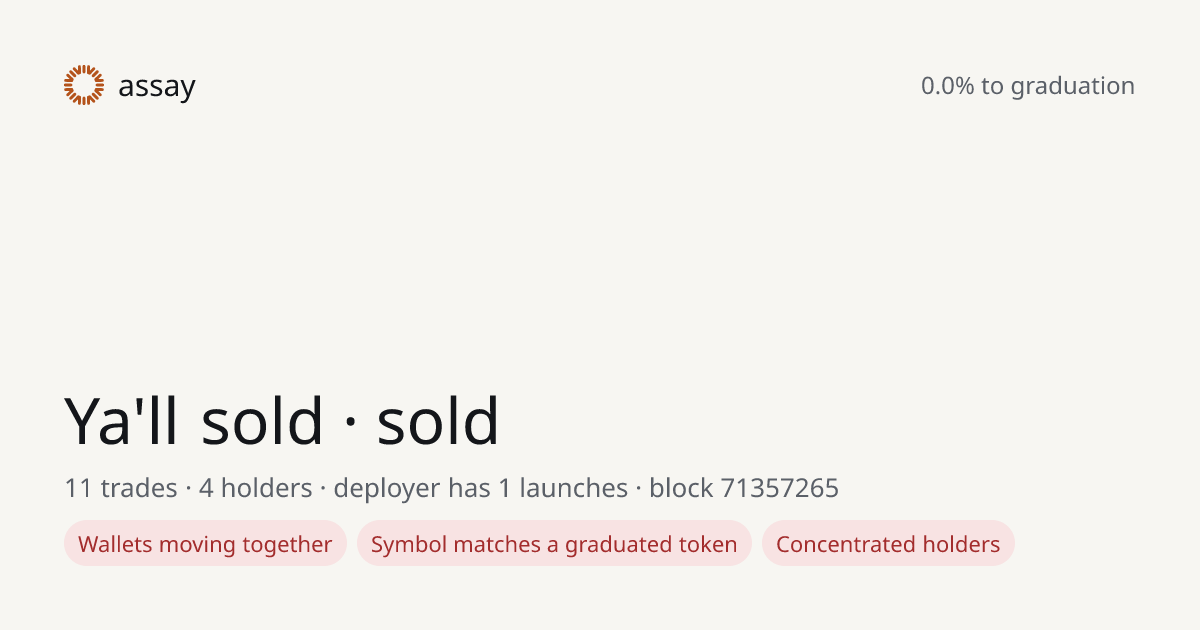Click the word 'deployer' in the stats line
The width and height of the screenshot is (1200, 630).
[387, 490]
